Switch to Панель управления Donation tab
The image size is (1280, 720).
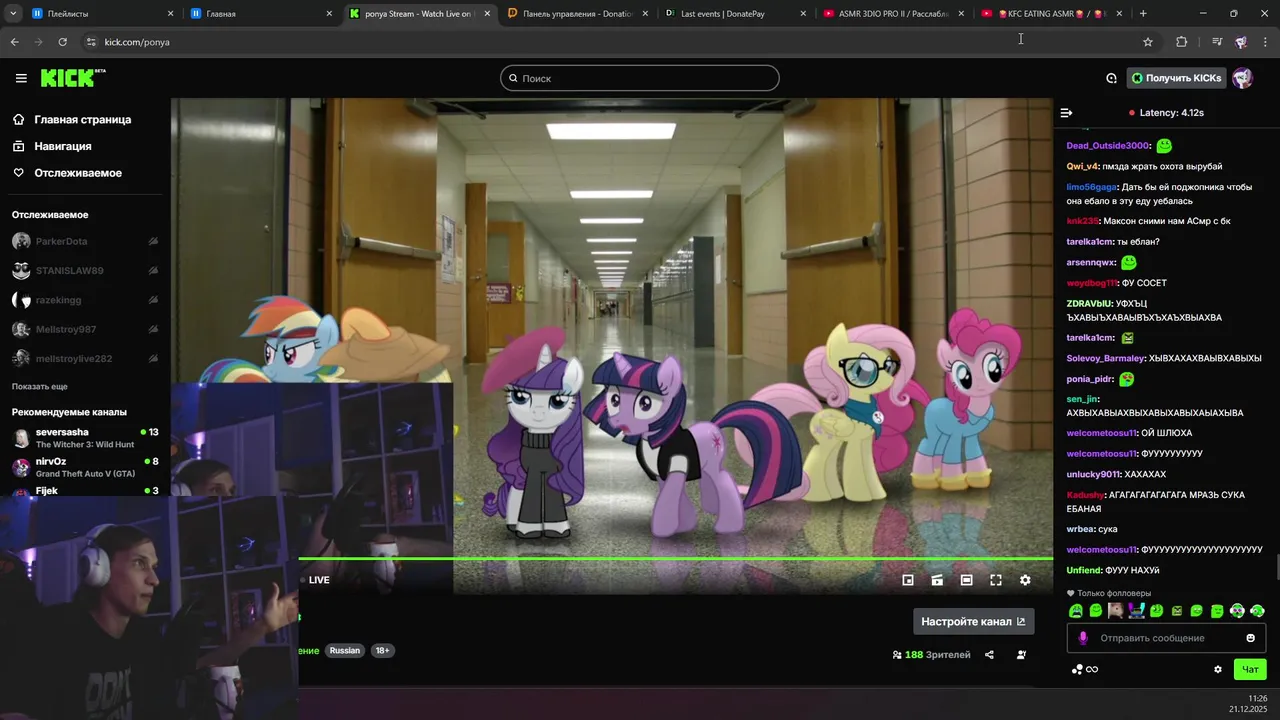(x=577, y=14)
